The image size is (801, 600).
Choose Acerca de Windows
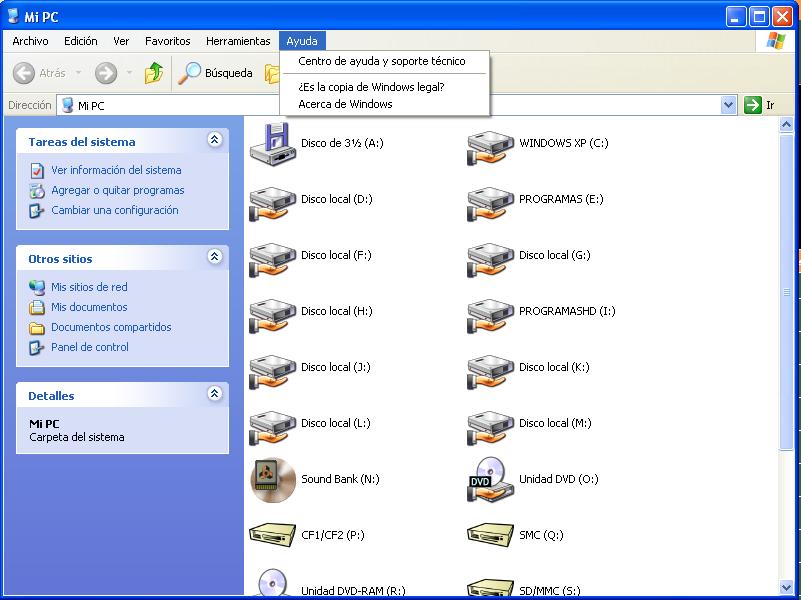point(385,104)
